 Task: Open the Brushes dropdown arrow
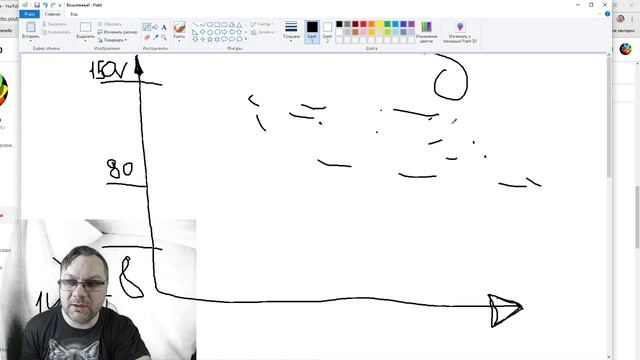tap(179, 41)
